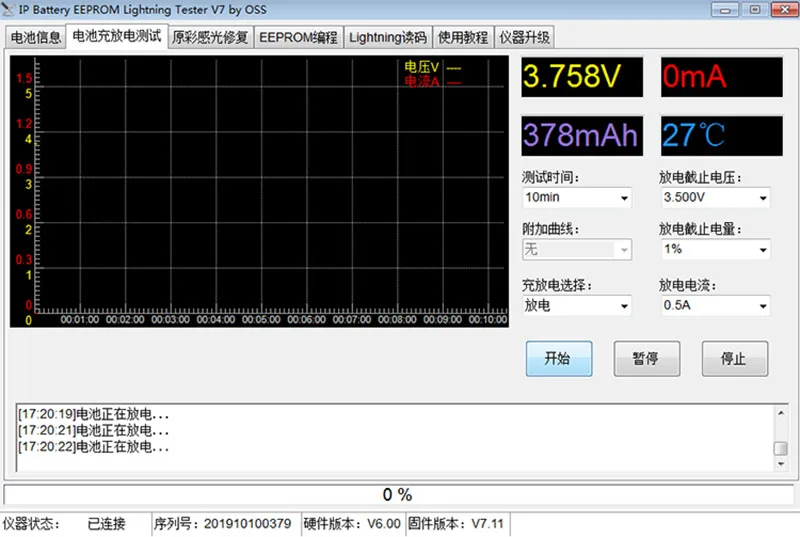Click the 固件版本 V7.11 status entry

pyautogui.click(x=456, y=524)
